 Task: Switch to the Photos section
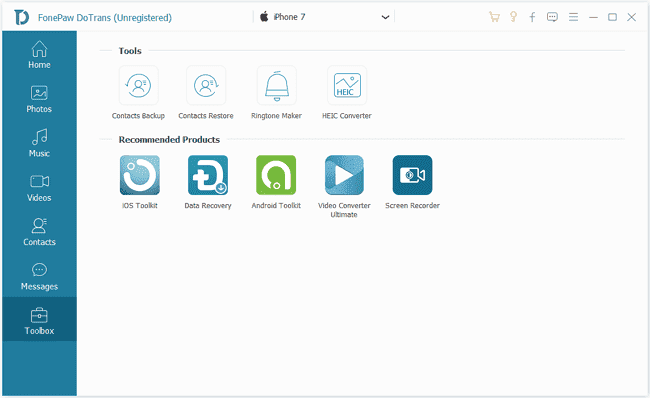(x=39, y=99)
